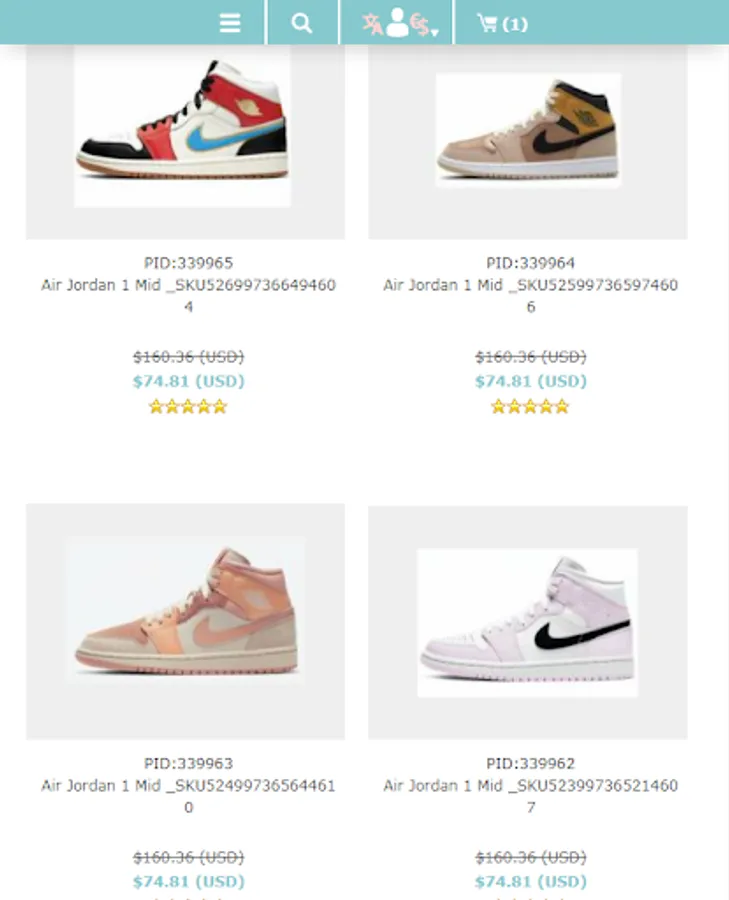Viewport: 729px width, 900px height.
Task: Open Air Jordan 1 Mid SKU525997365974606 link
Action: [530, 296]
